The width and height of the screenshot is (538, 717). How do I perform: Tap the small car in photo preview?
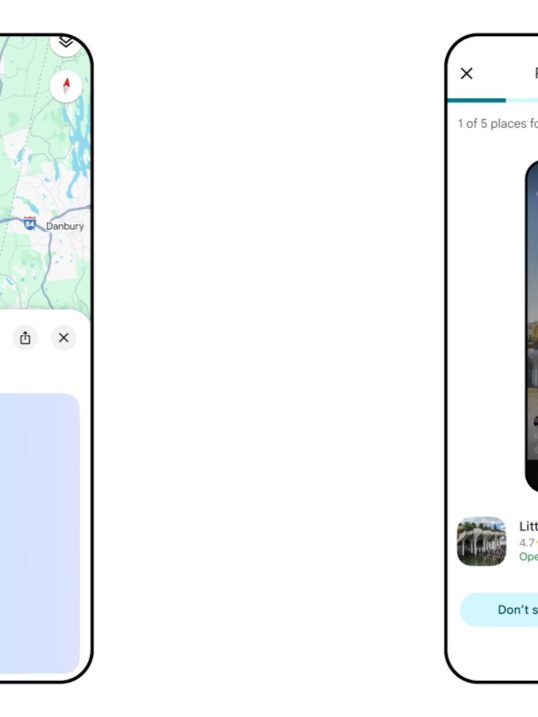tap(535, 421)
